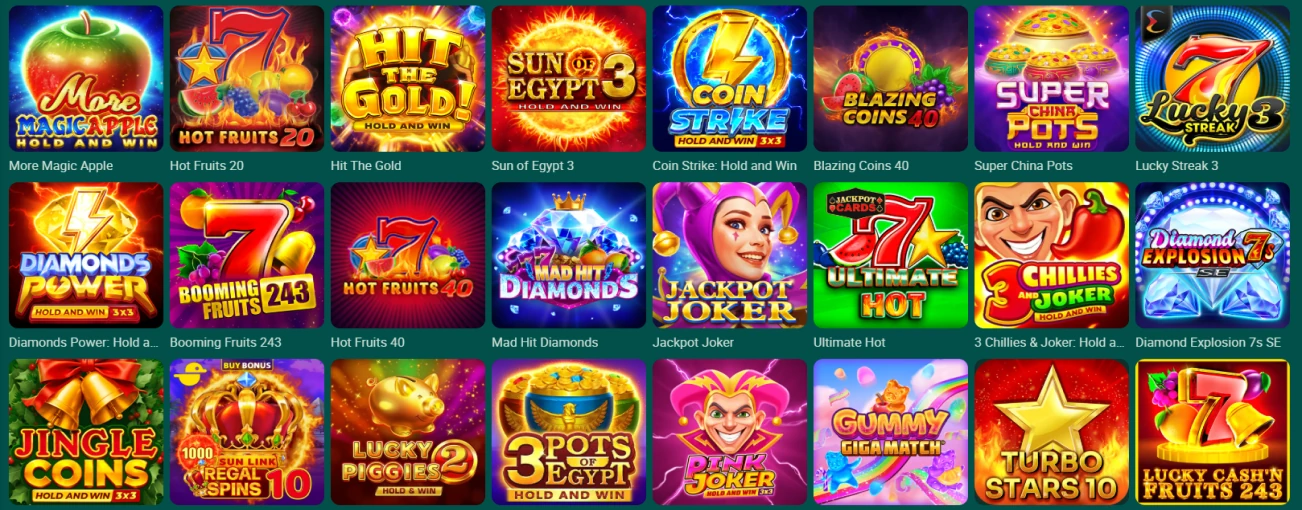Viewport: 1302px width, 510px height.
Task: Select Lucky Streak 3 game tile
Action: point(1213,79)
